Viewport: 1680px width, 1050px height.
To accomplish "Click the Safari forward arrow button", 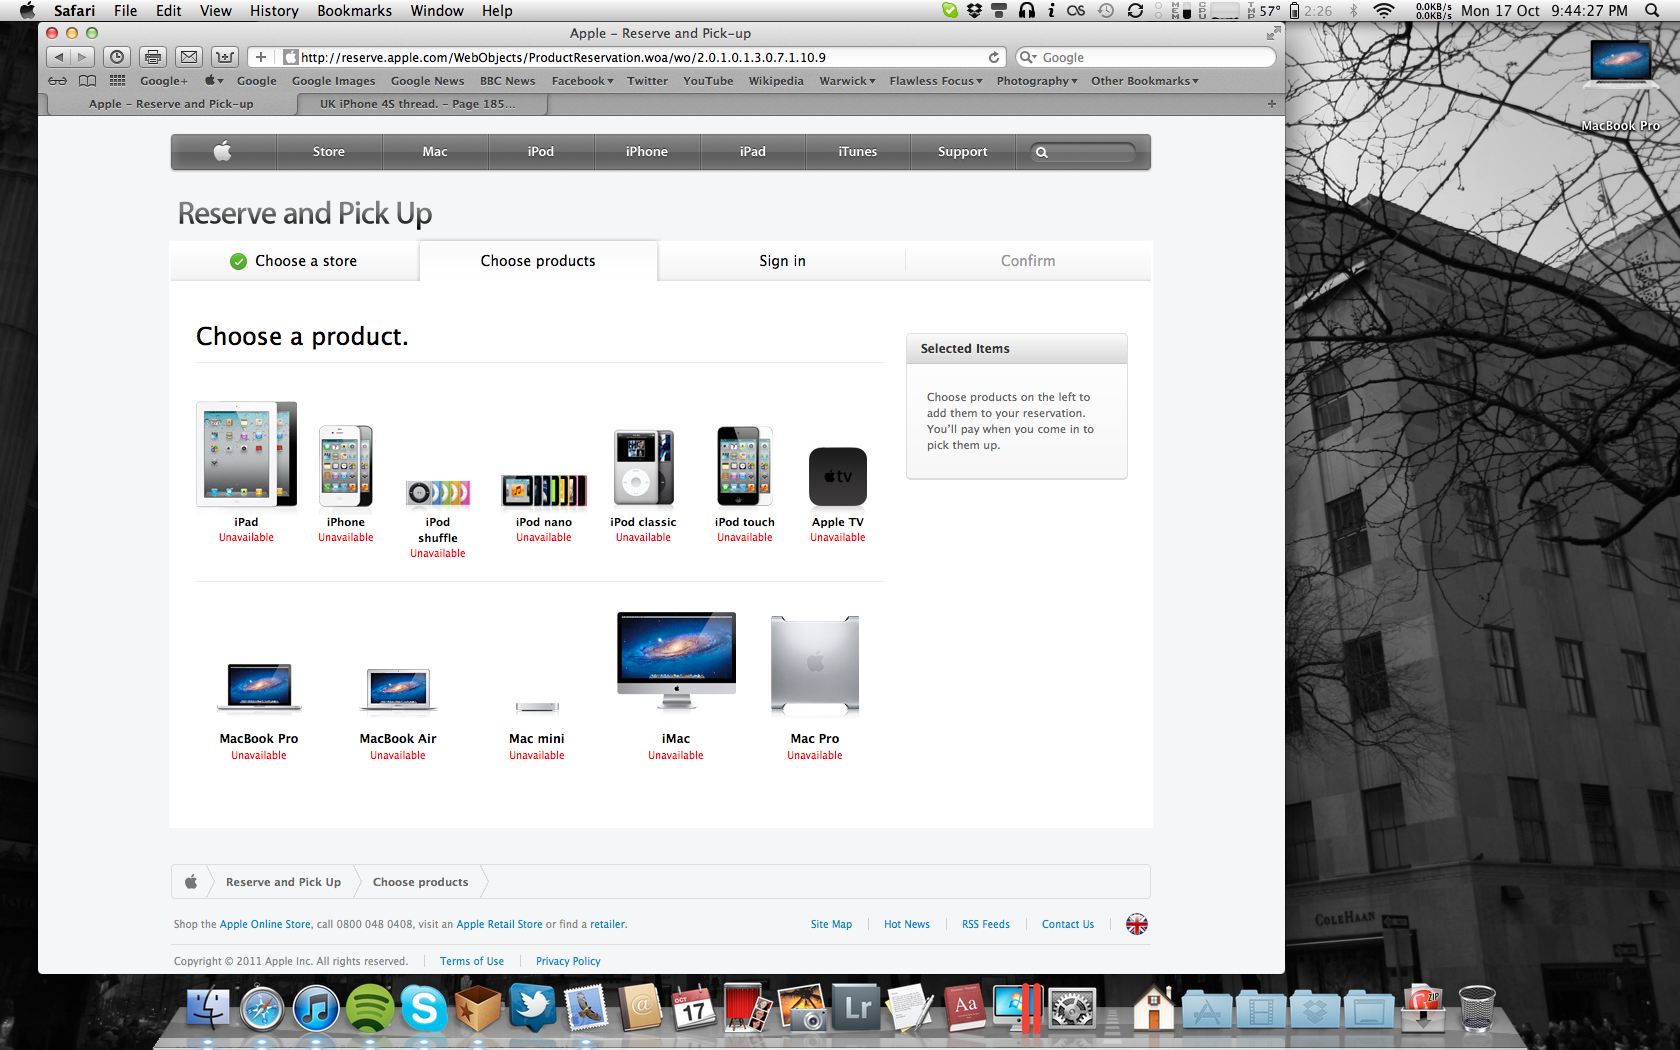I will tap(82, 57).
